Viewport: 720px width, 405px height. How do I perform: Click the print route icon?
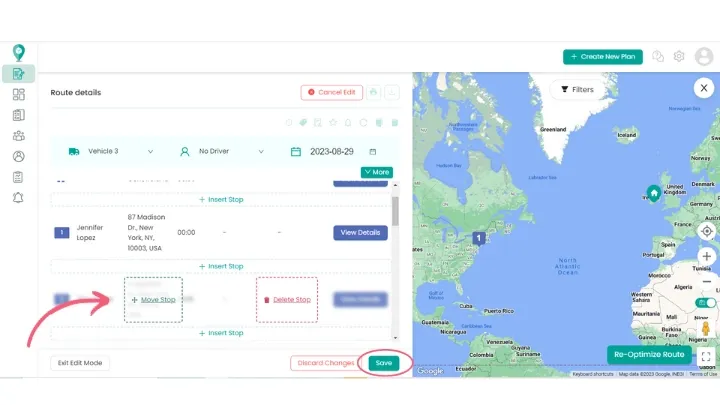[x=375, y=92]
